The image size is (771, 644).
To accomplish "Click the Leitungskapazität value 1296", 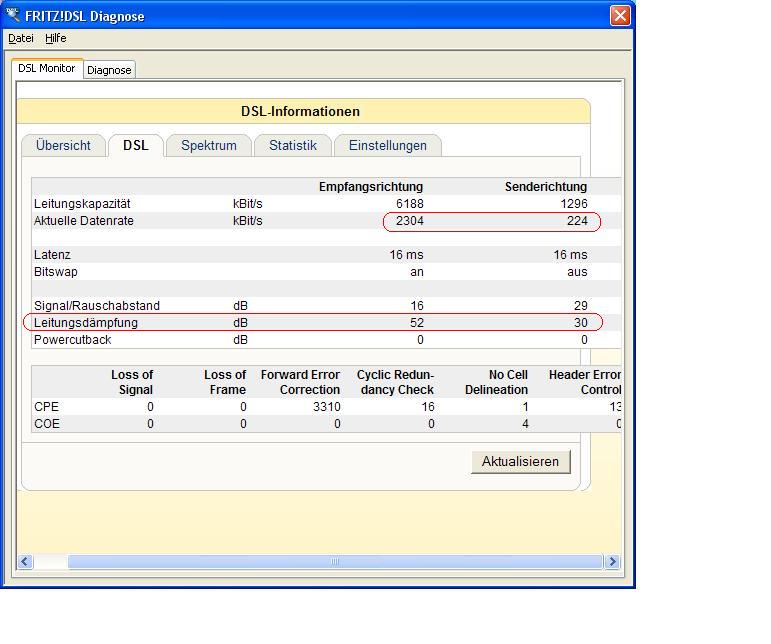I will pos(574,204).
